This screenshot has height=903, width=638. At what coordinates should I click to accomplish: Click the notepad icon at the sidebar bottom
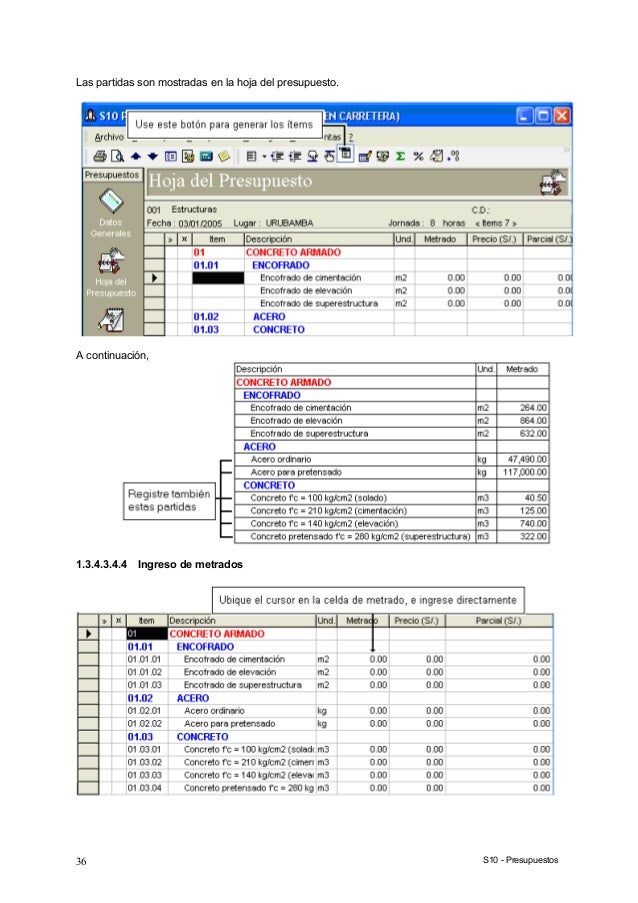click(x=111, y=321)
